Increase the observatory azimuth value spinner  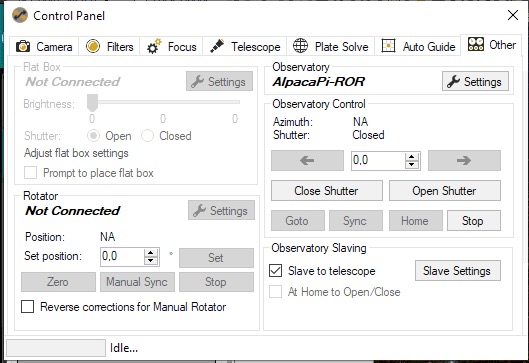412,157
